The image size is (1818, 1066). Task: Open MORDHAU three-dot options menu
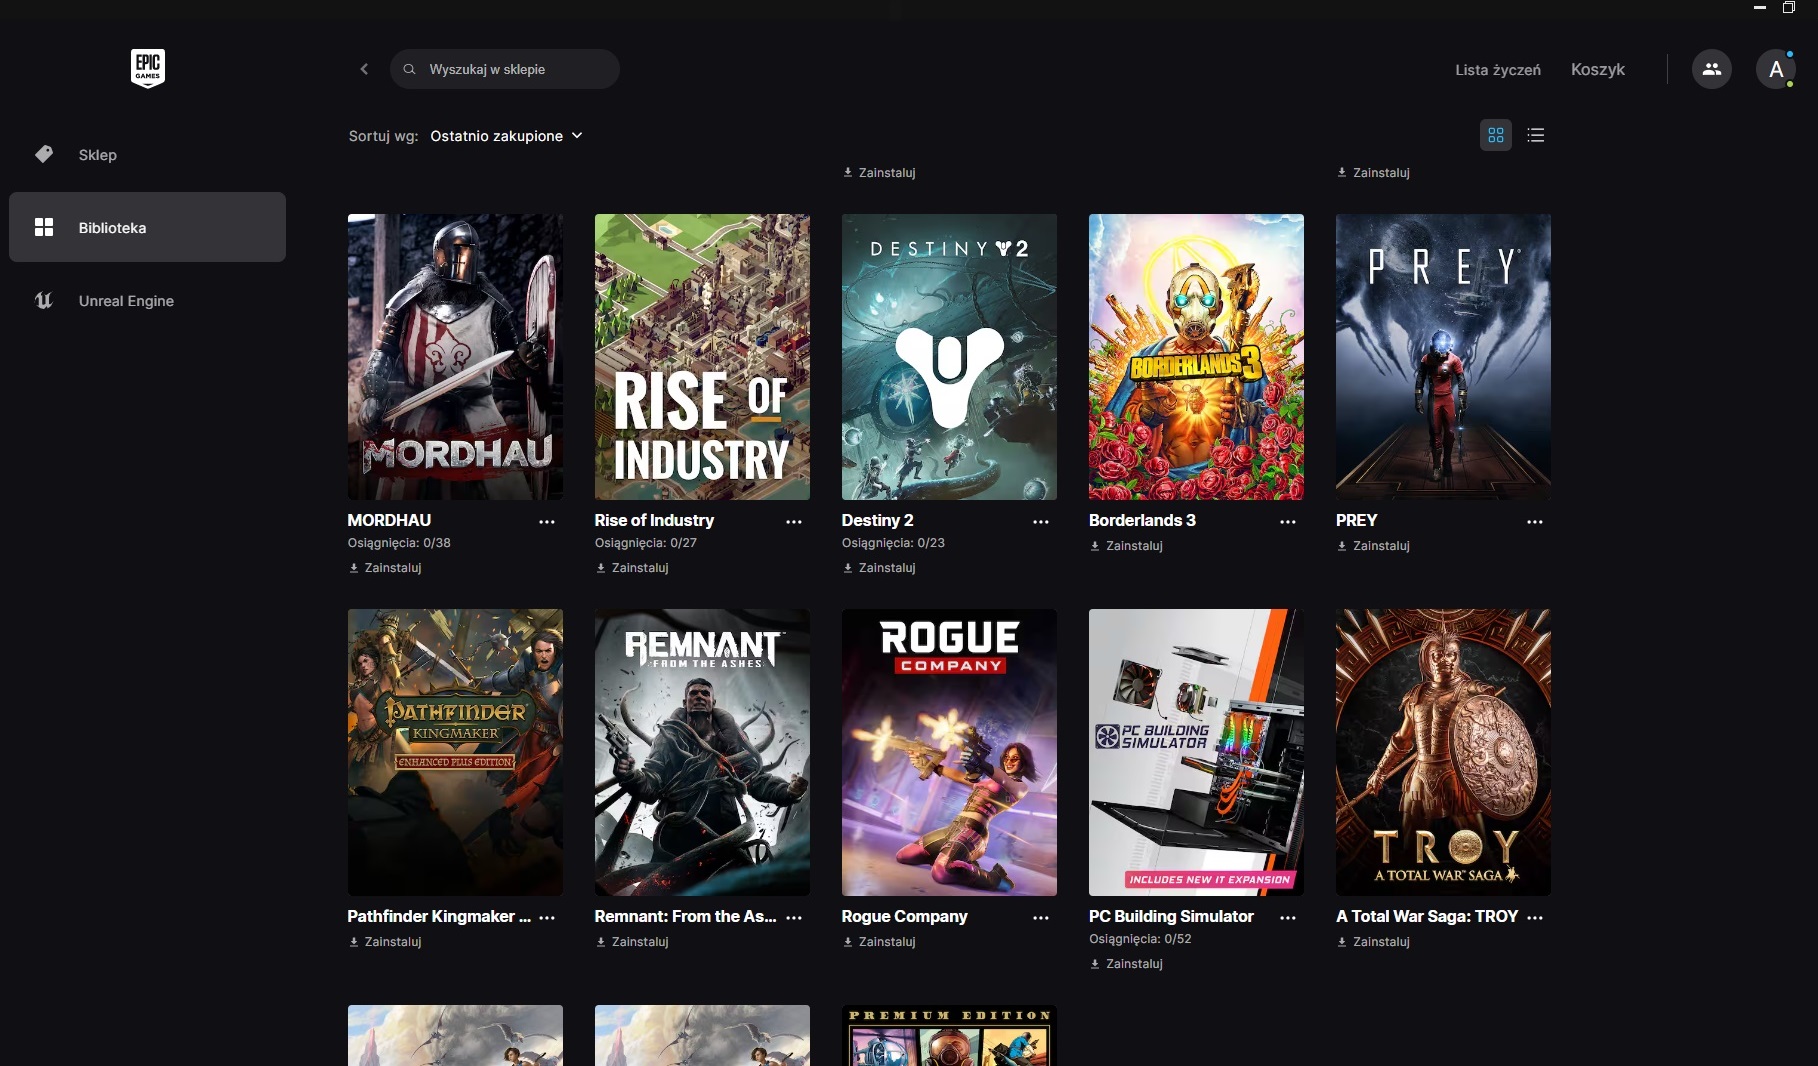coord(547,521)
